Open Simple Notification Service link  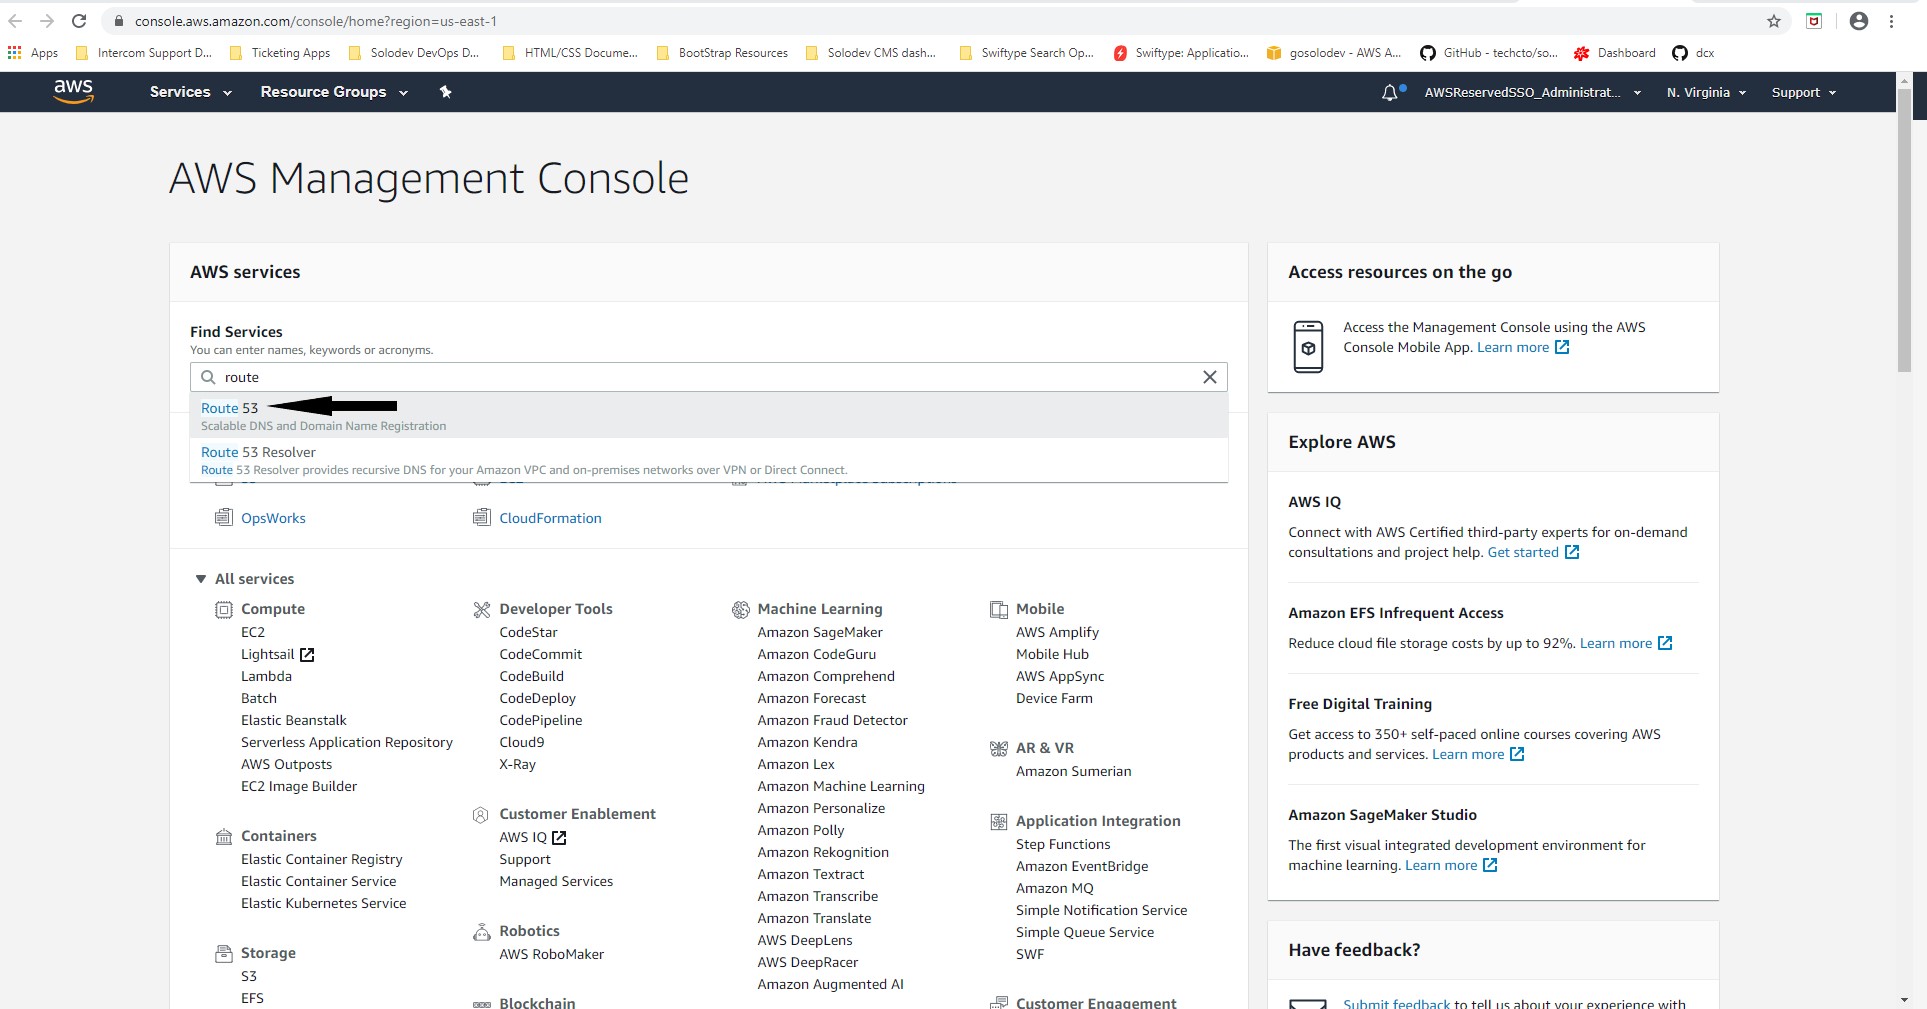(x=1102, y=910)
